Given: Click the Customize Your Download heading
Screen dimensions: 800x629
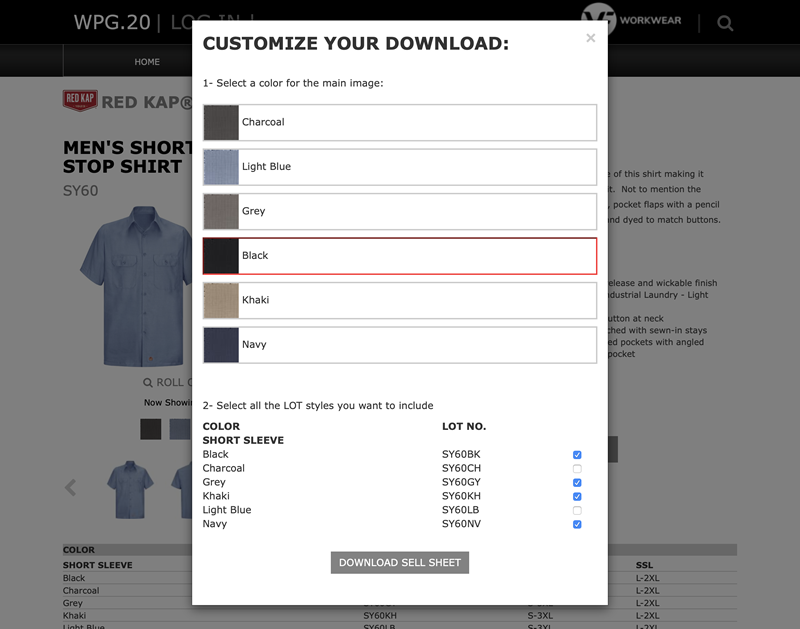Looking at the screenshot, I should tap(356, 43).
